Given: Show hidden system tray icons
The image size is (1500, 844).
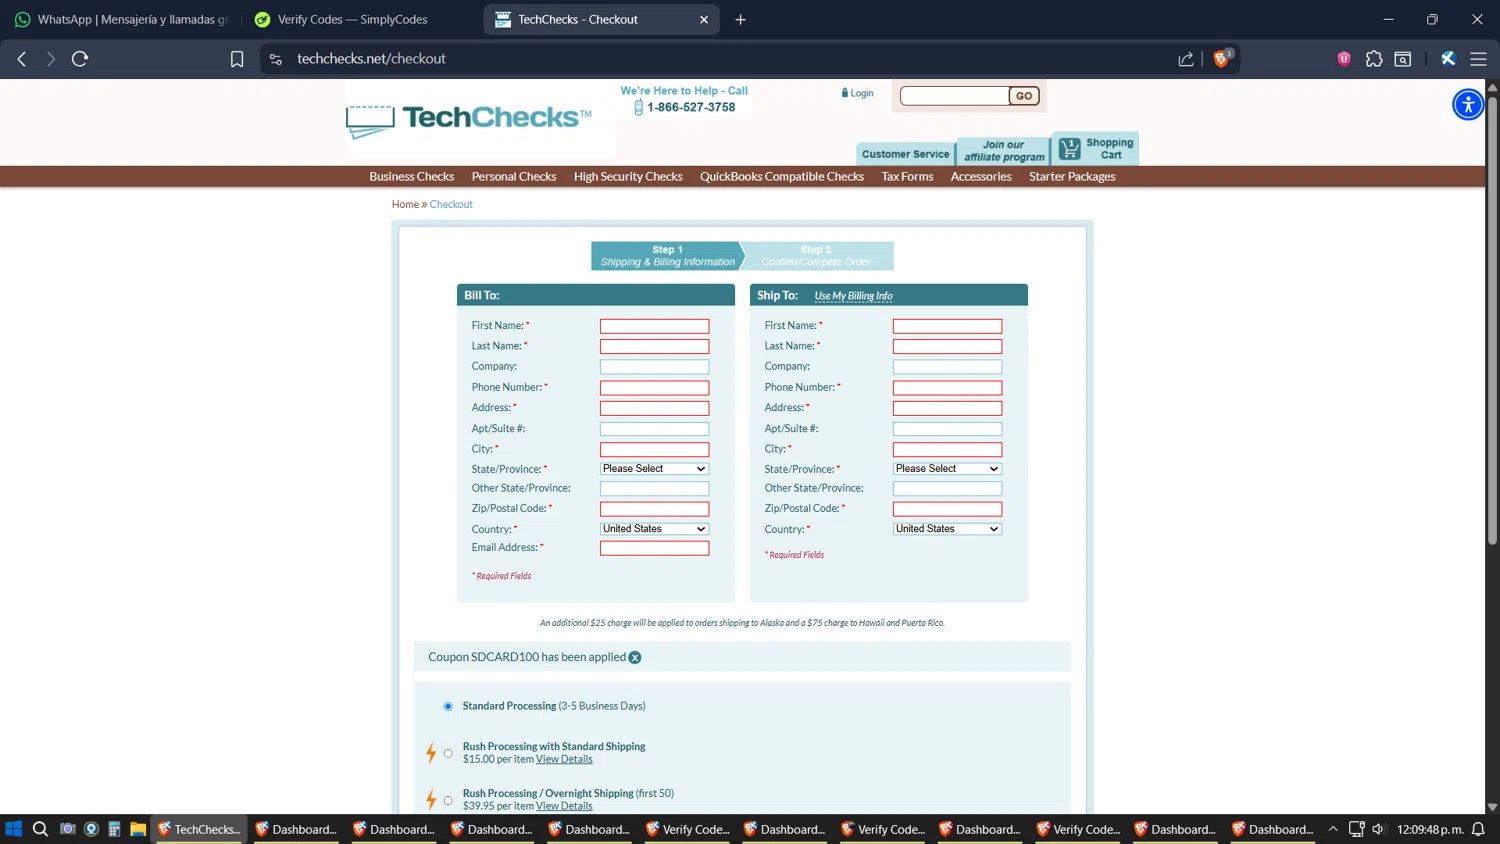Looking at the screenshot, I should tap(1333, 829).
